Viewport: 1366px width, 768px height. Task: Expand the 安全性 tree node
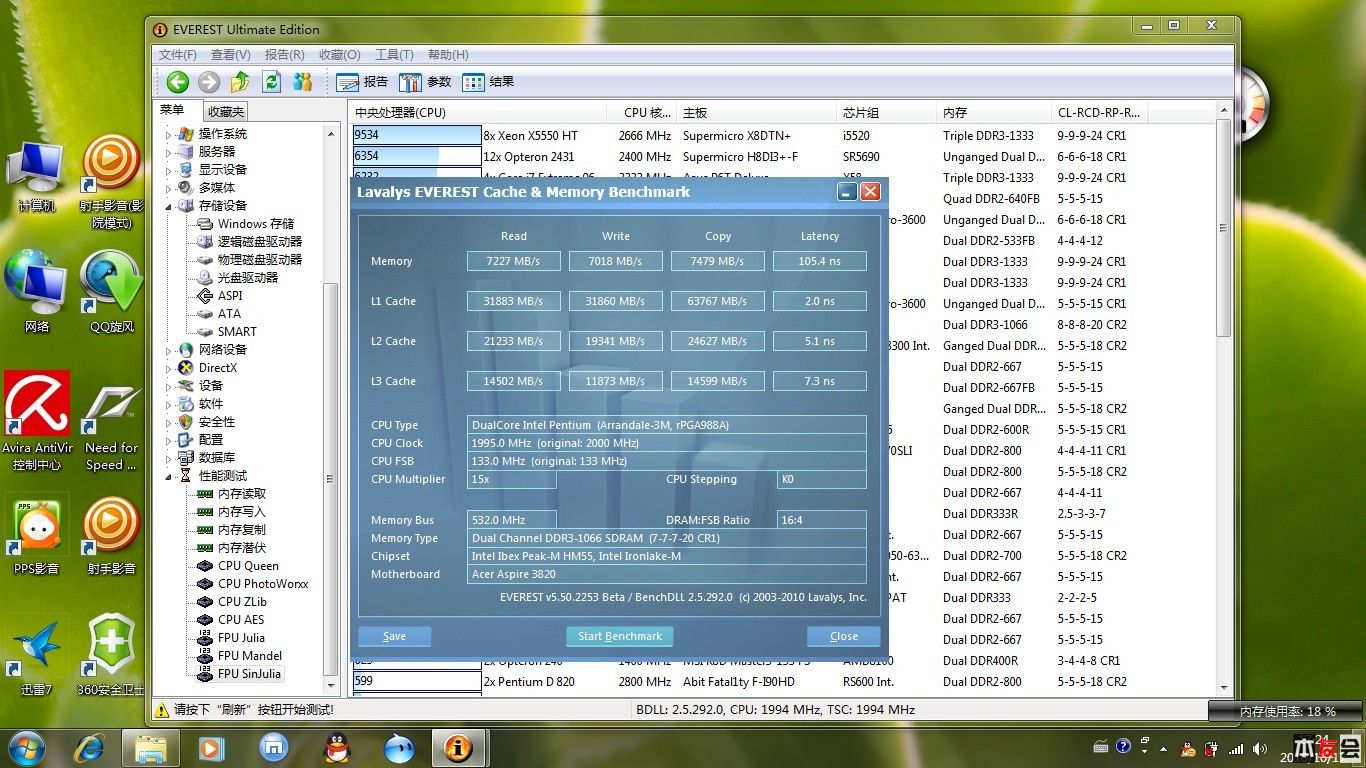[x=168, y=421]
